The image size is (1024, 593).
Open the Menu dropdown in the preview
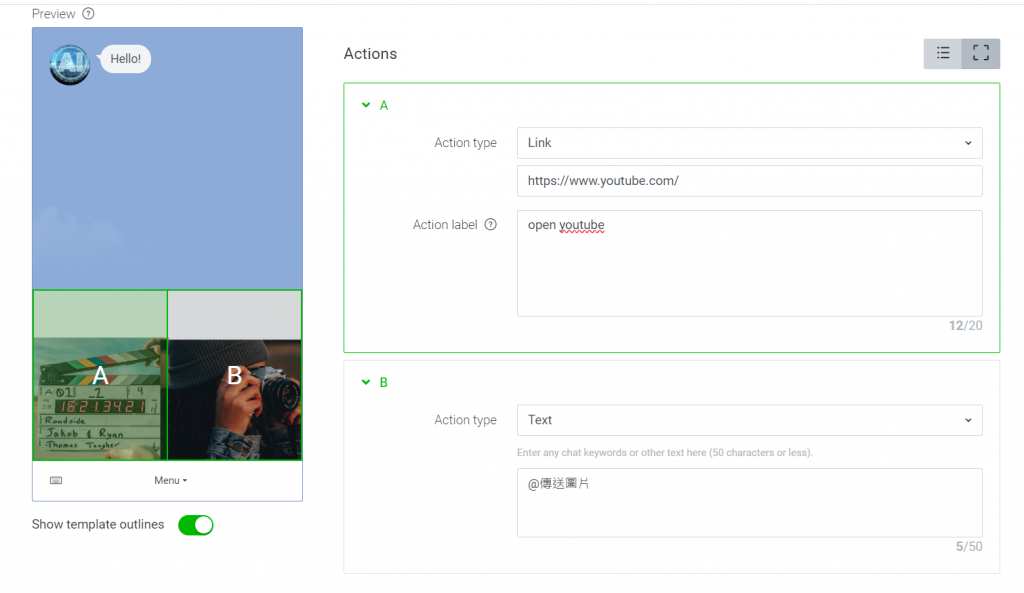pos(170,481)
